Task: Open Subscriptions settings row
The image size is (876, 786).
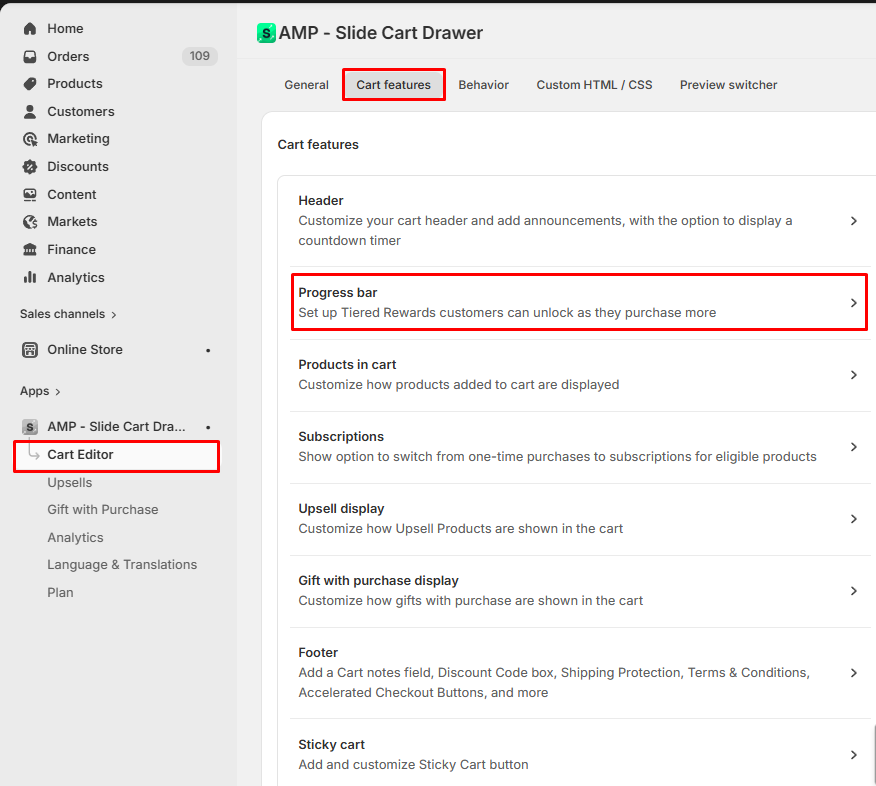Action: tap(580, 447)
